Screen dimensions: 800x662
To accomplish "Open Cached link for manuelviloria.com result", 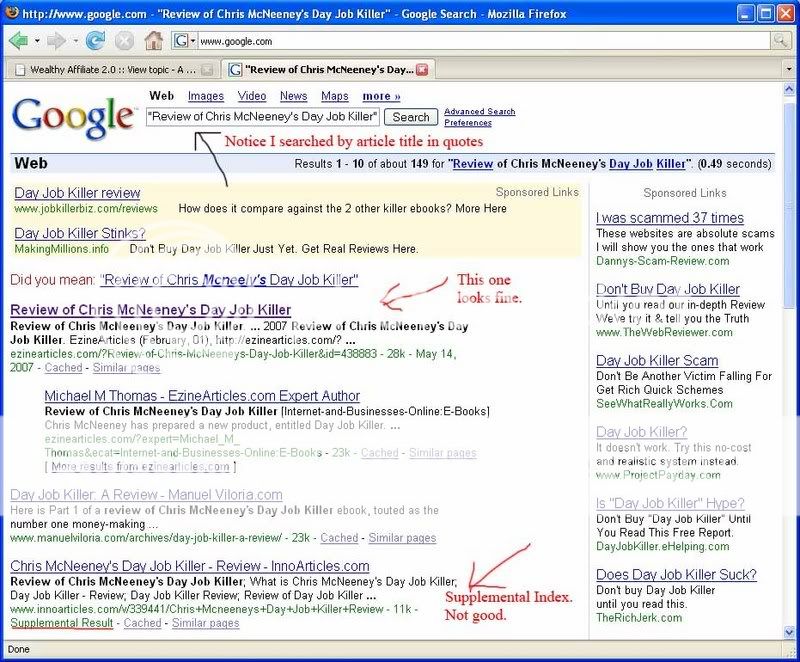I will pos(339,538).
